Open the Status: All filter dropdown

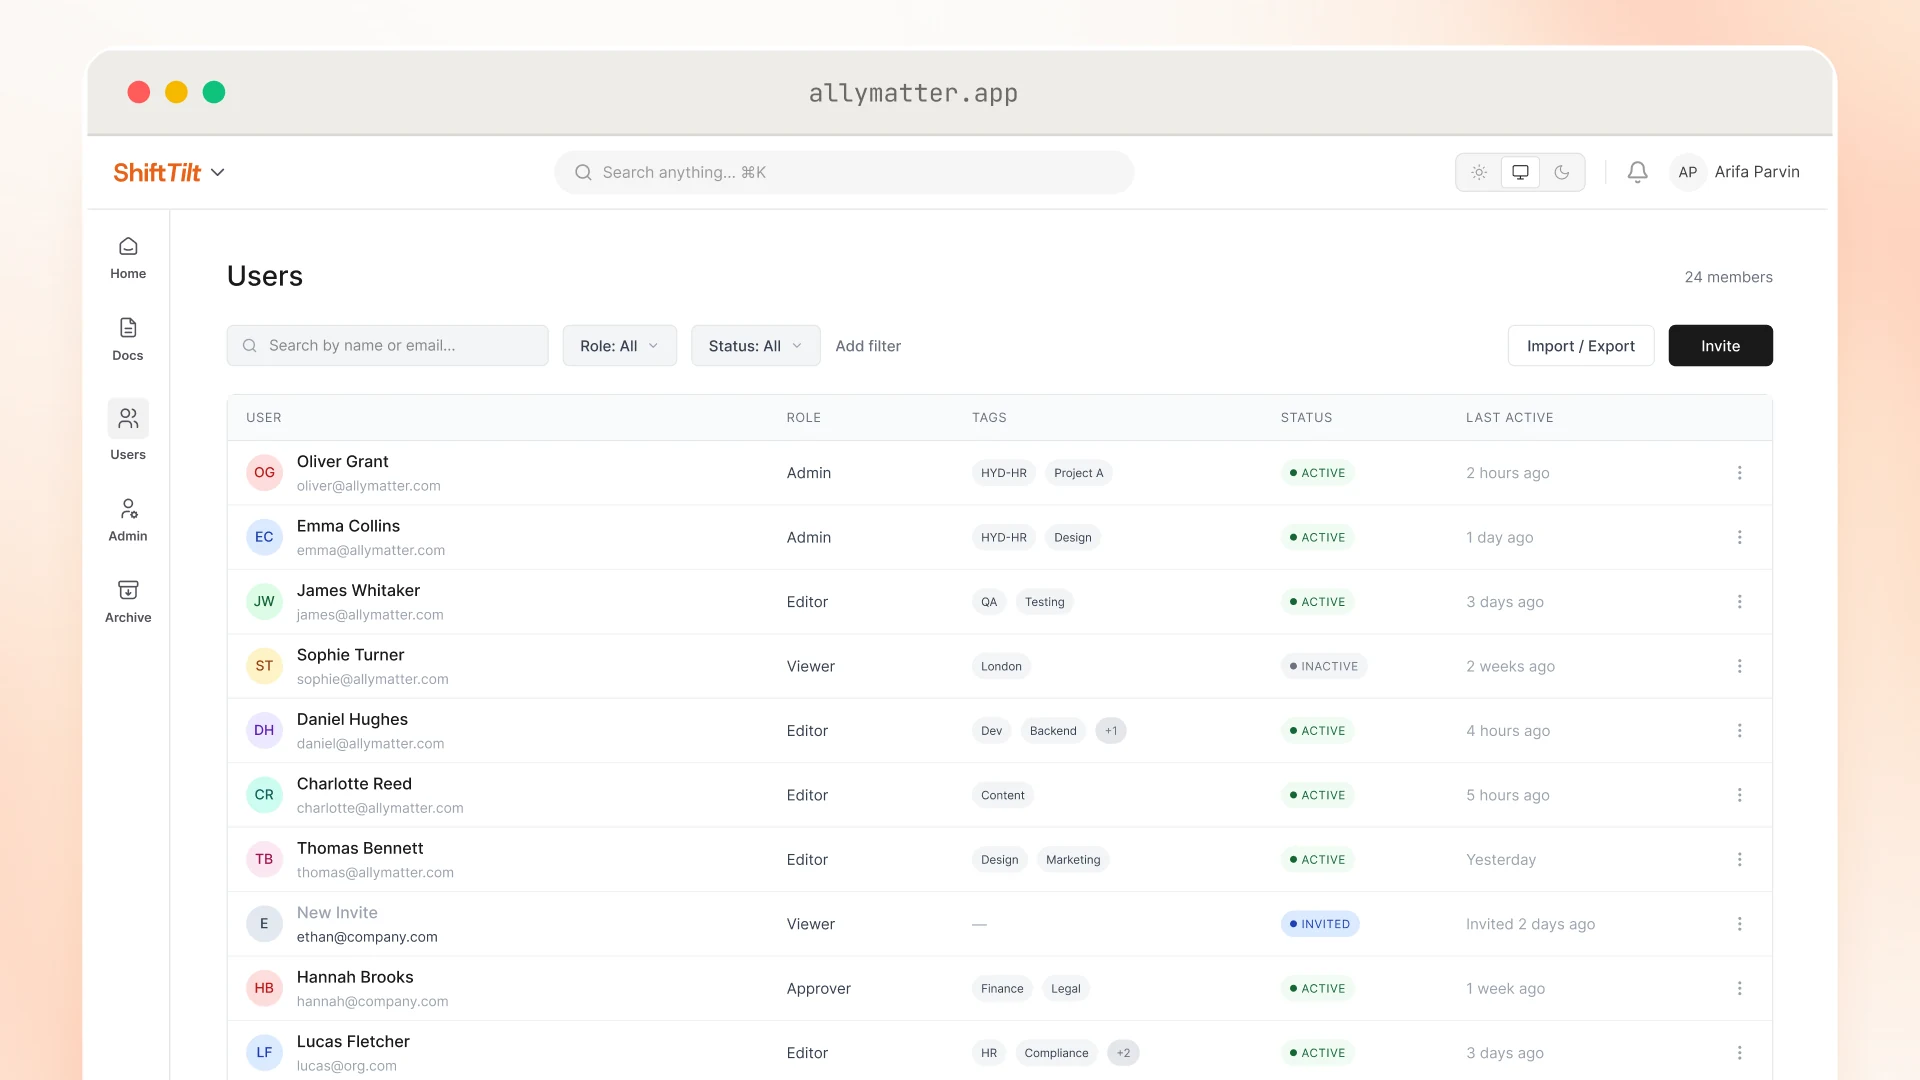pos(755,346)
